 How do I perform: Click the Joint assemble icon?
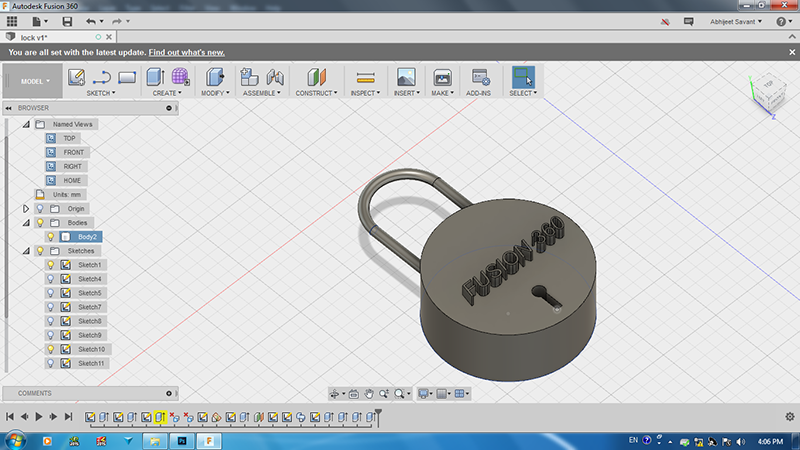pyautogui.click(x=275, y=77)
